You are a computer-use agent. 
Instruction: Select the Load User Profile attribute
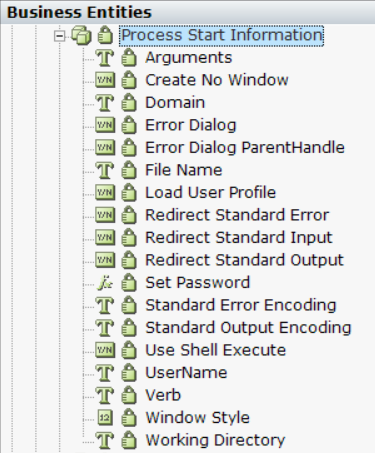tap(210, 193)
